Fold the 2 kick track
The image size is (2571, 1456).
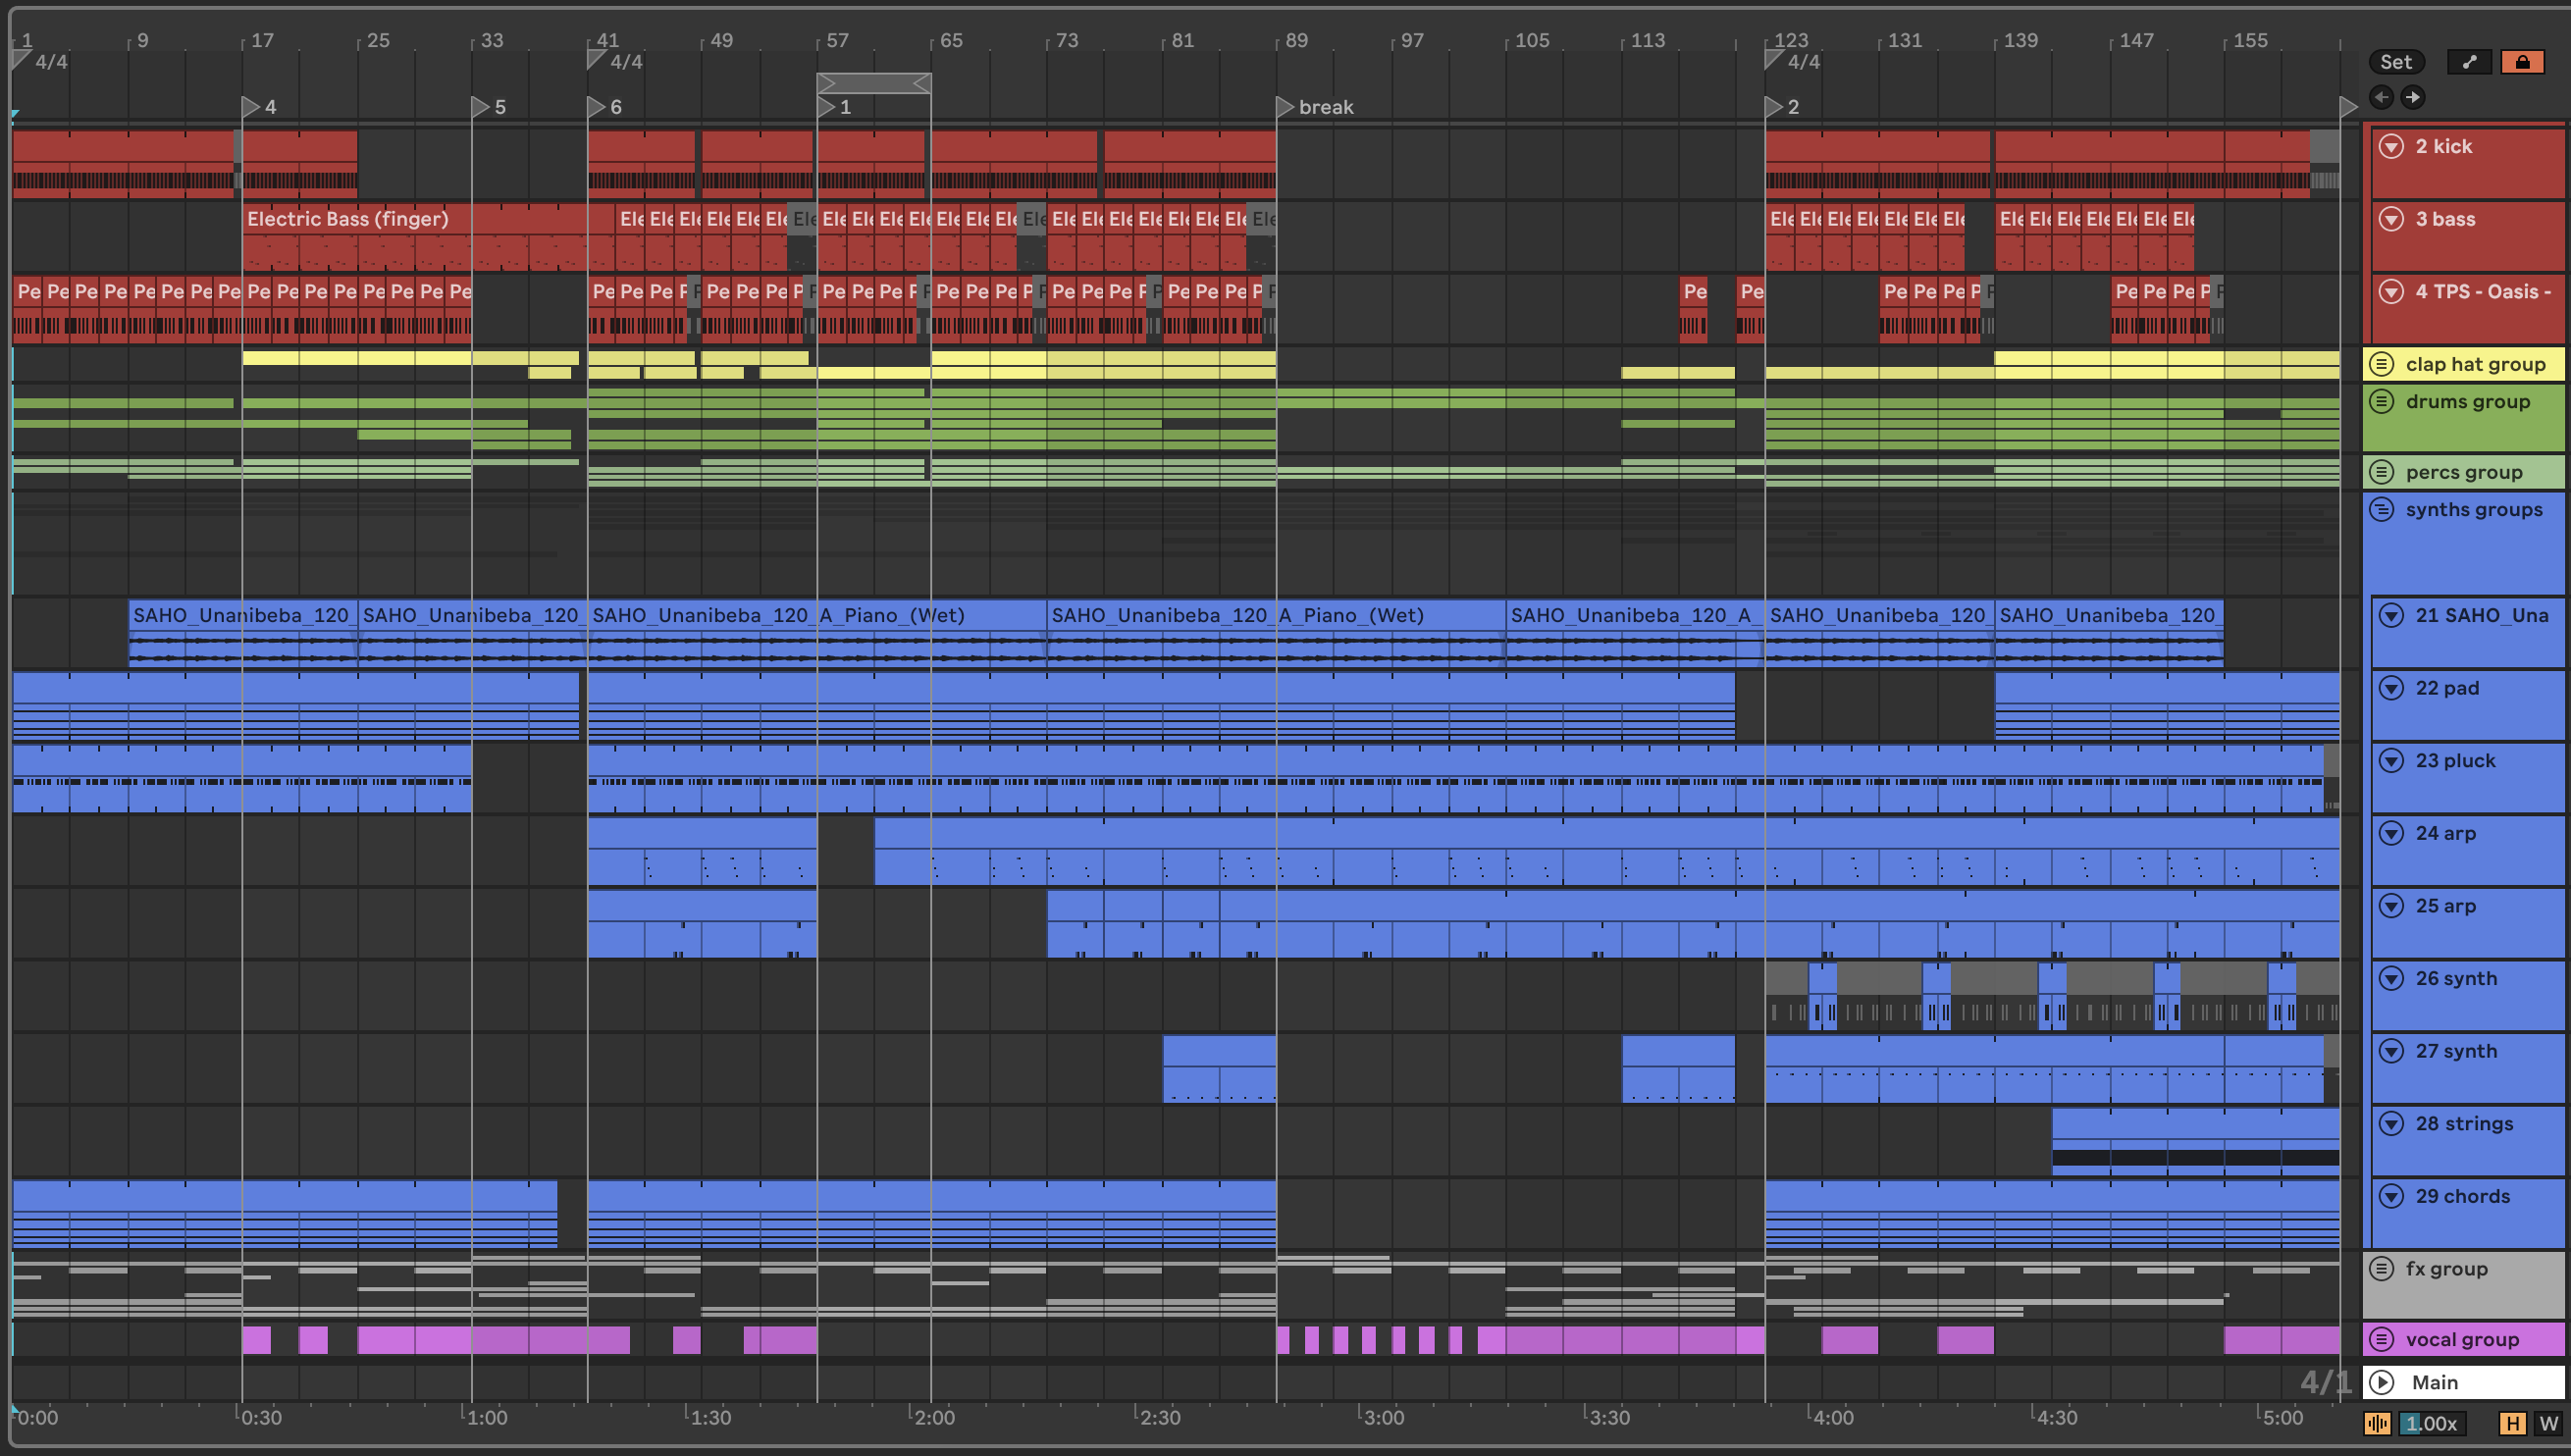2391,146
